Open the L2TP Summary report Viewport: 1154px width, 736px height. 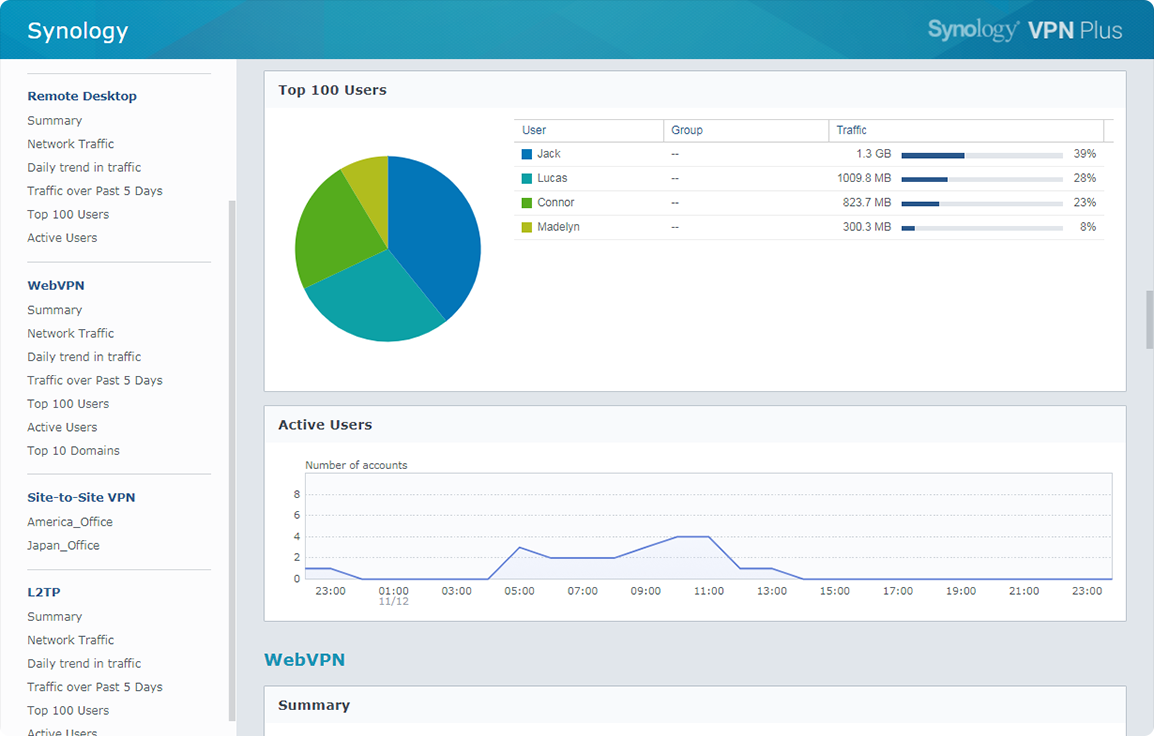coord(54,616)
